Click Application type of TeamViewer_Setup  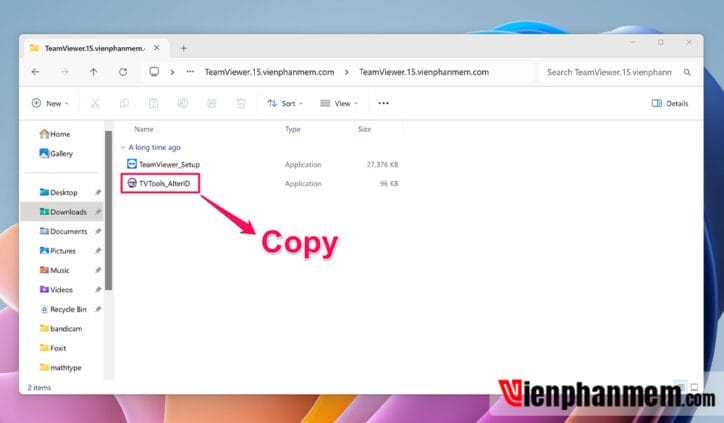[x=303, y=164]
